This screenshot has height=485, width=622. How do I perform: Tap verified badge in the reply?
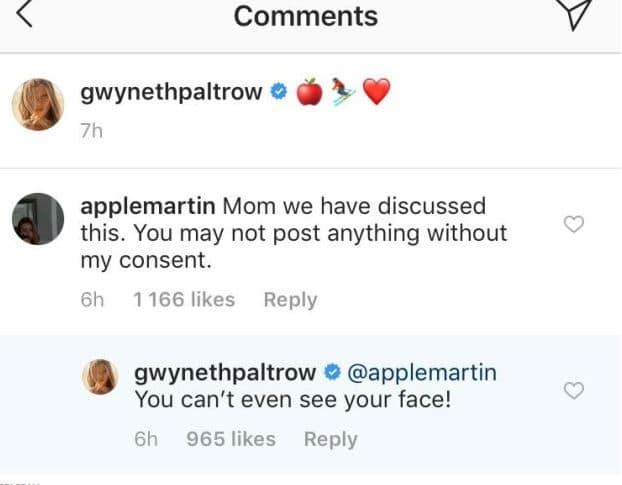coord(332,374)
